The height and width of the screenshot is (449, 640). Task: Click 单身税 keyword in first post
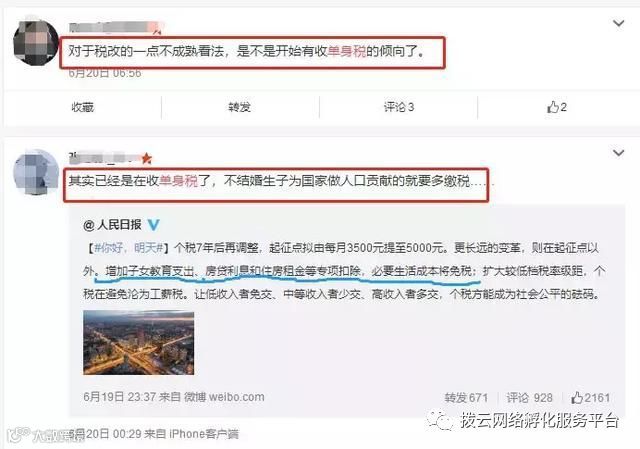click(347, 51)
